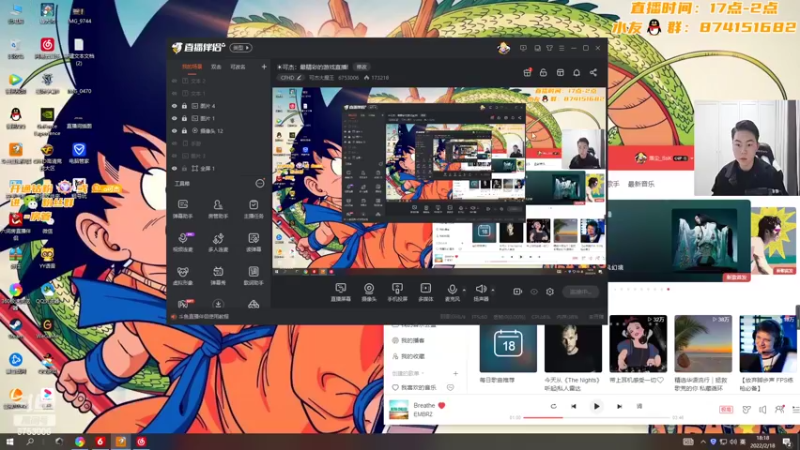The width and height of the screenshot is (800, 450).
Task: Unlike the song Breathe with the heart
Action: 442,406
